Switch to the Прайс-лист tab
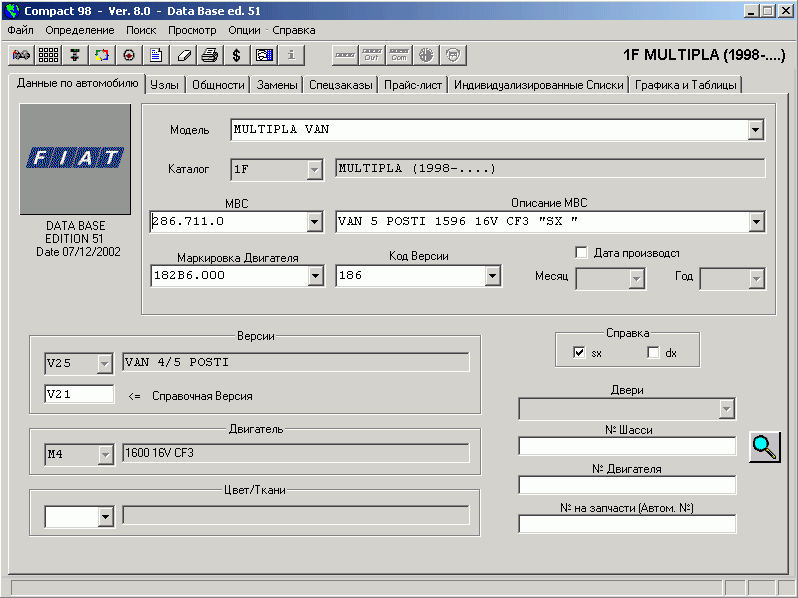Image resolution: width=798 pixels, height=598 pixels. tap(413, 85)
